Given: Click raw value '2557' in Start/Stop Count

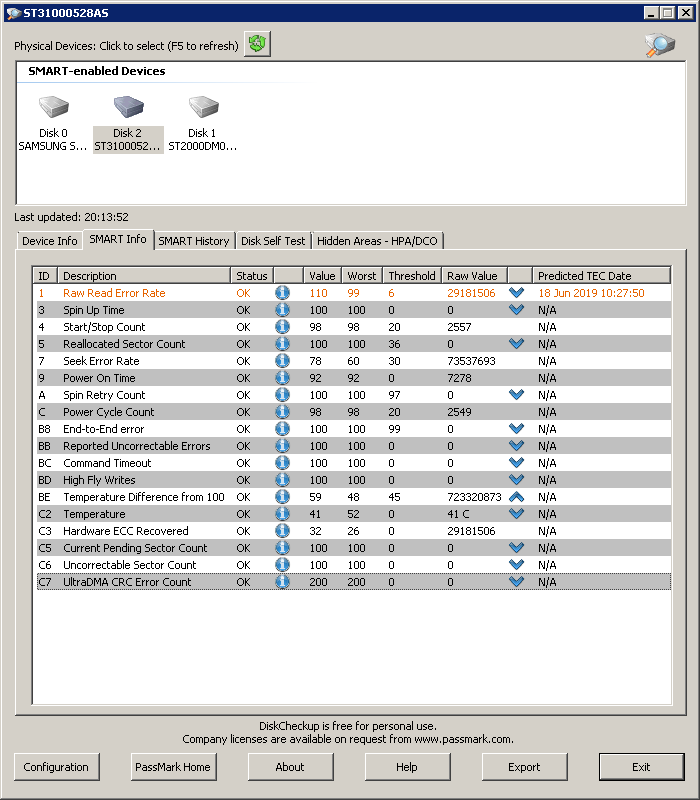Looking at the screenshot, I should (459, 327).
